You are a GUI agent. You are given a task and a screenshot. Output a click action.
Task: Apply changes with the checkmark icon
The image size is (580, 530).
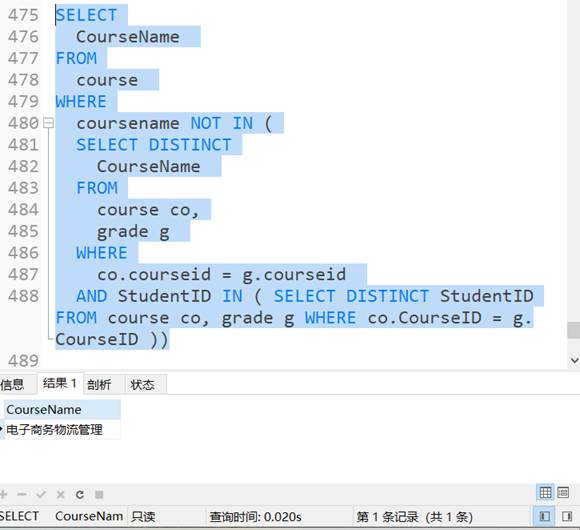click(41, 494)
